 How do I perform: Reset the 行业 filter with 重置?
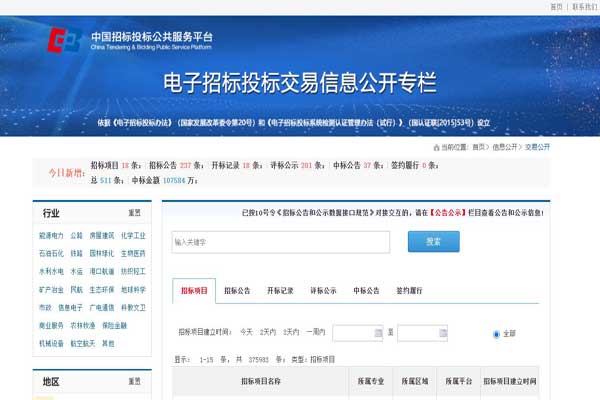134,213
